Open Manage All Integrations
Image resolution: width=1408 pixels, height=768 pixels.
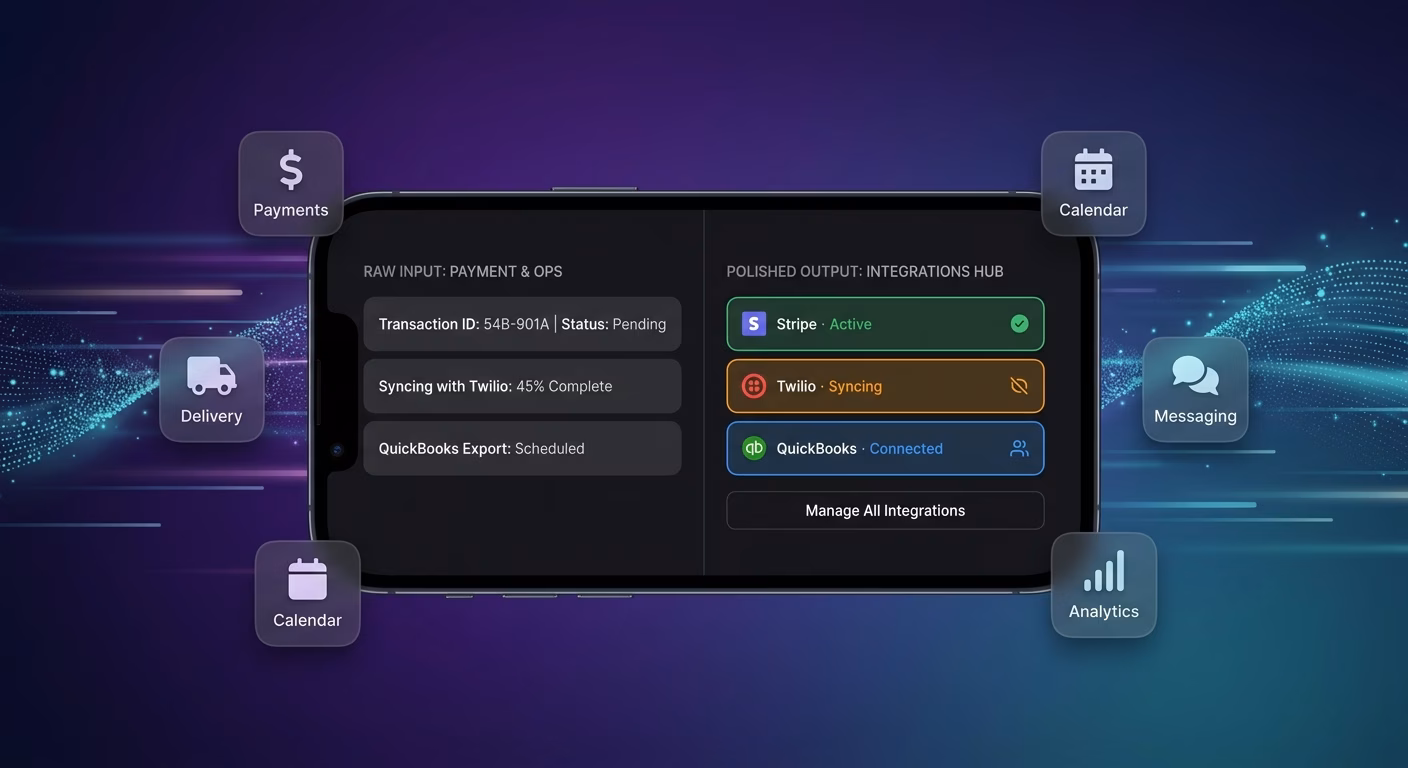pos(885,510)
